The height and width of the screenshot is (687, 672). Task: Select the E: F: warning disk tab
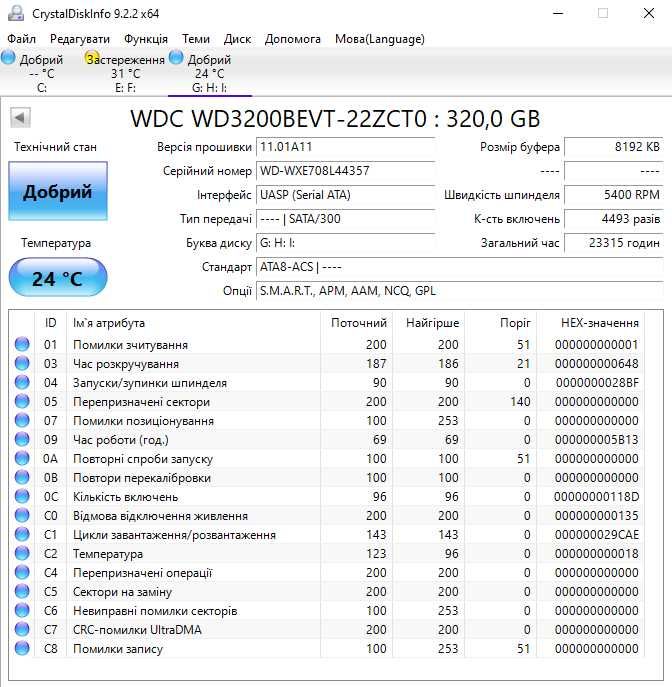[125, 73]
